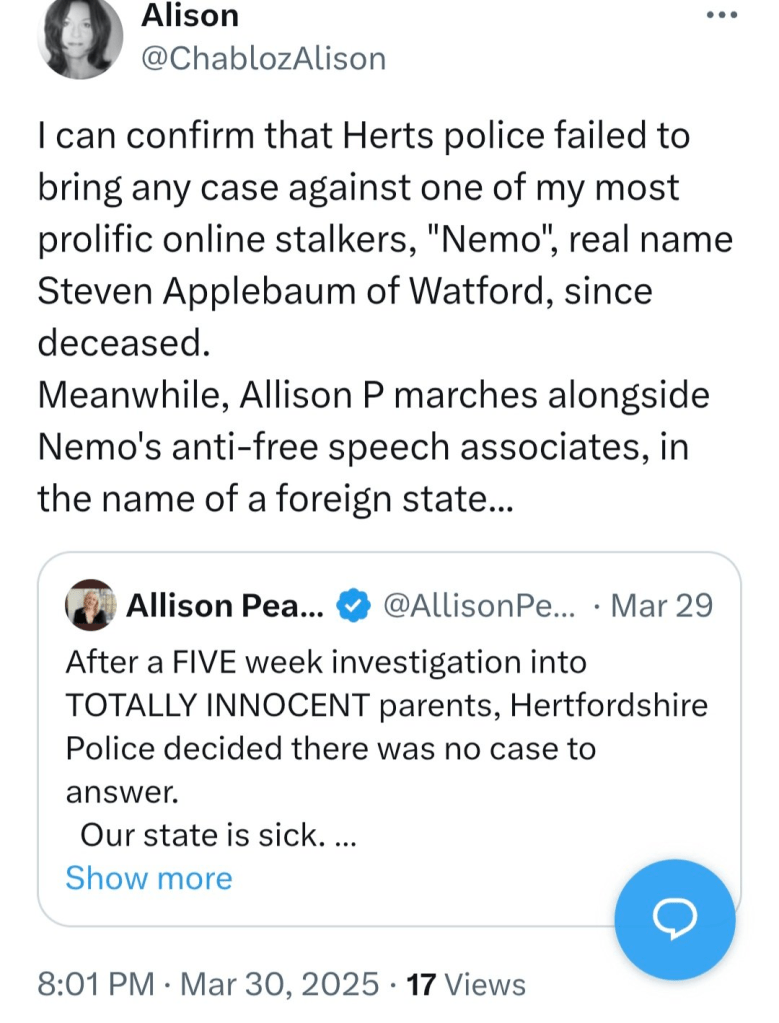Open the Alison display name profile
Screen dimensions: 779x1023
[190, 16]
